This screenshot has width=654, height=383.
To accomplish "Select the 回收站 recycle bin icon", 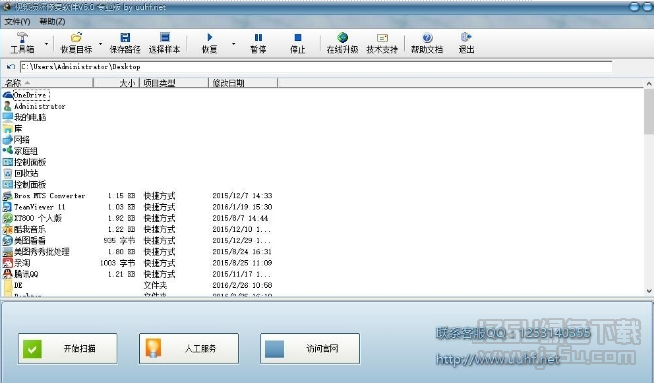I will pos(8,173).
